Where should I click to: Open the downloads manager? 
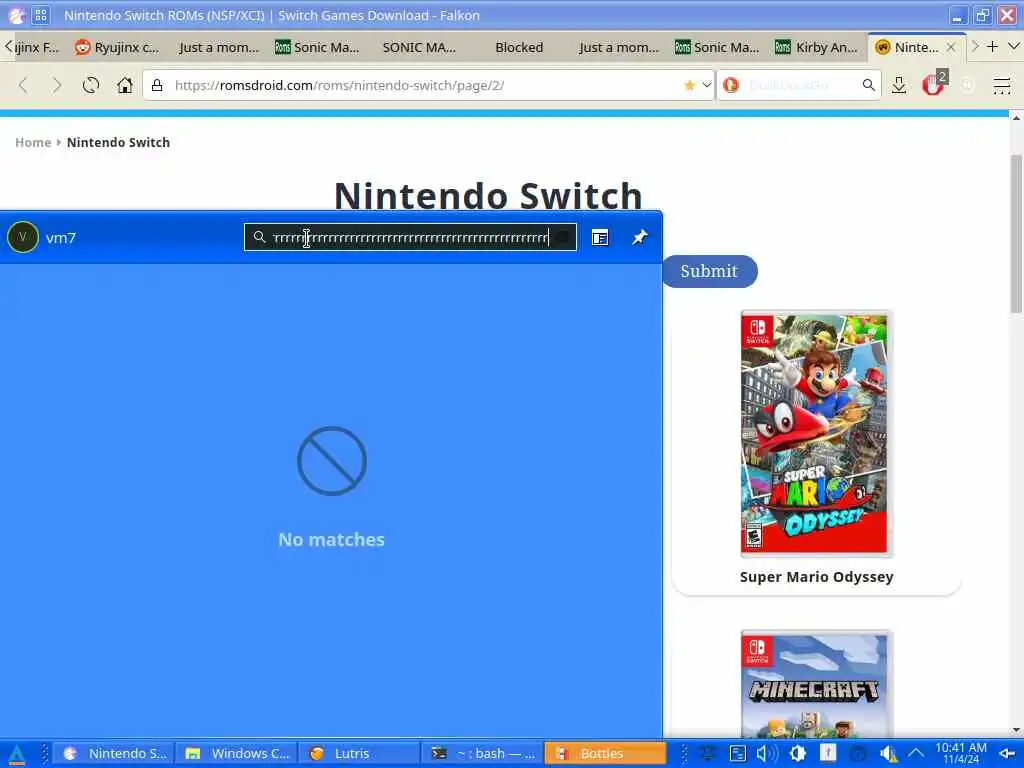pos(899,85)
